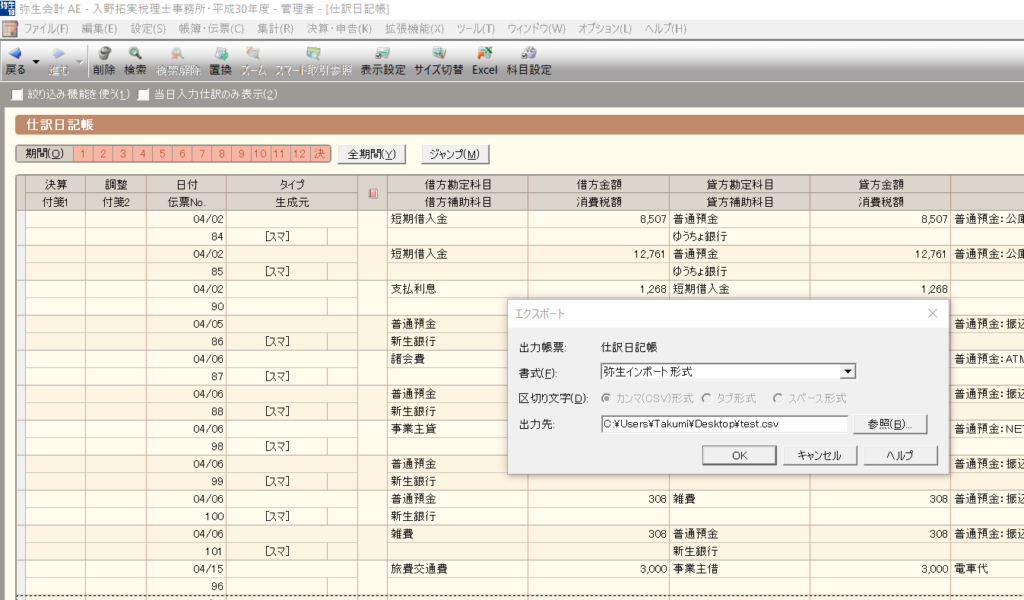Open the ファイル(F) menu
Screen dimensions: 1024x600
[x=46, y=29]
